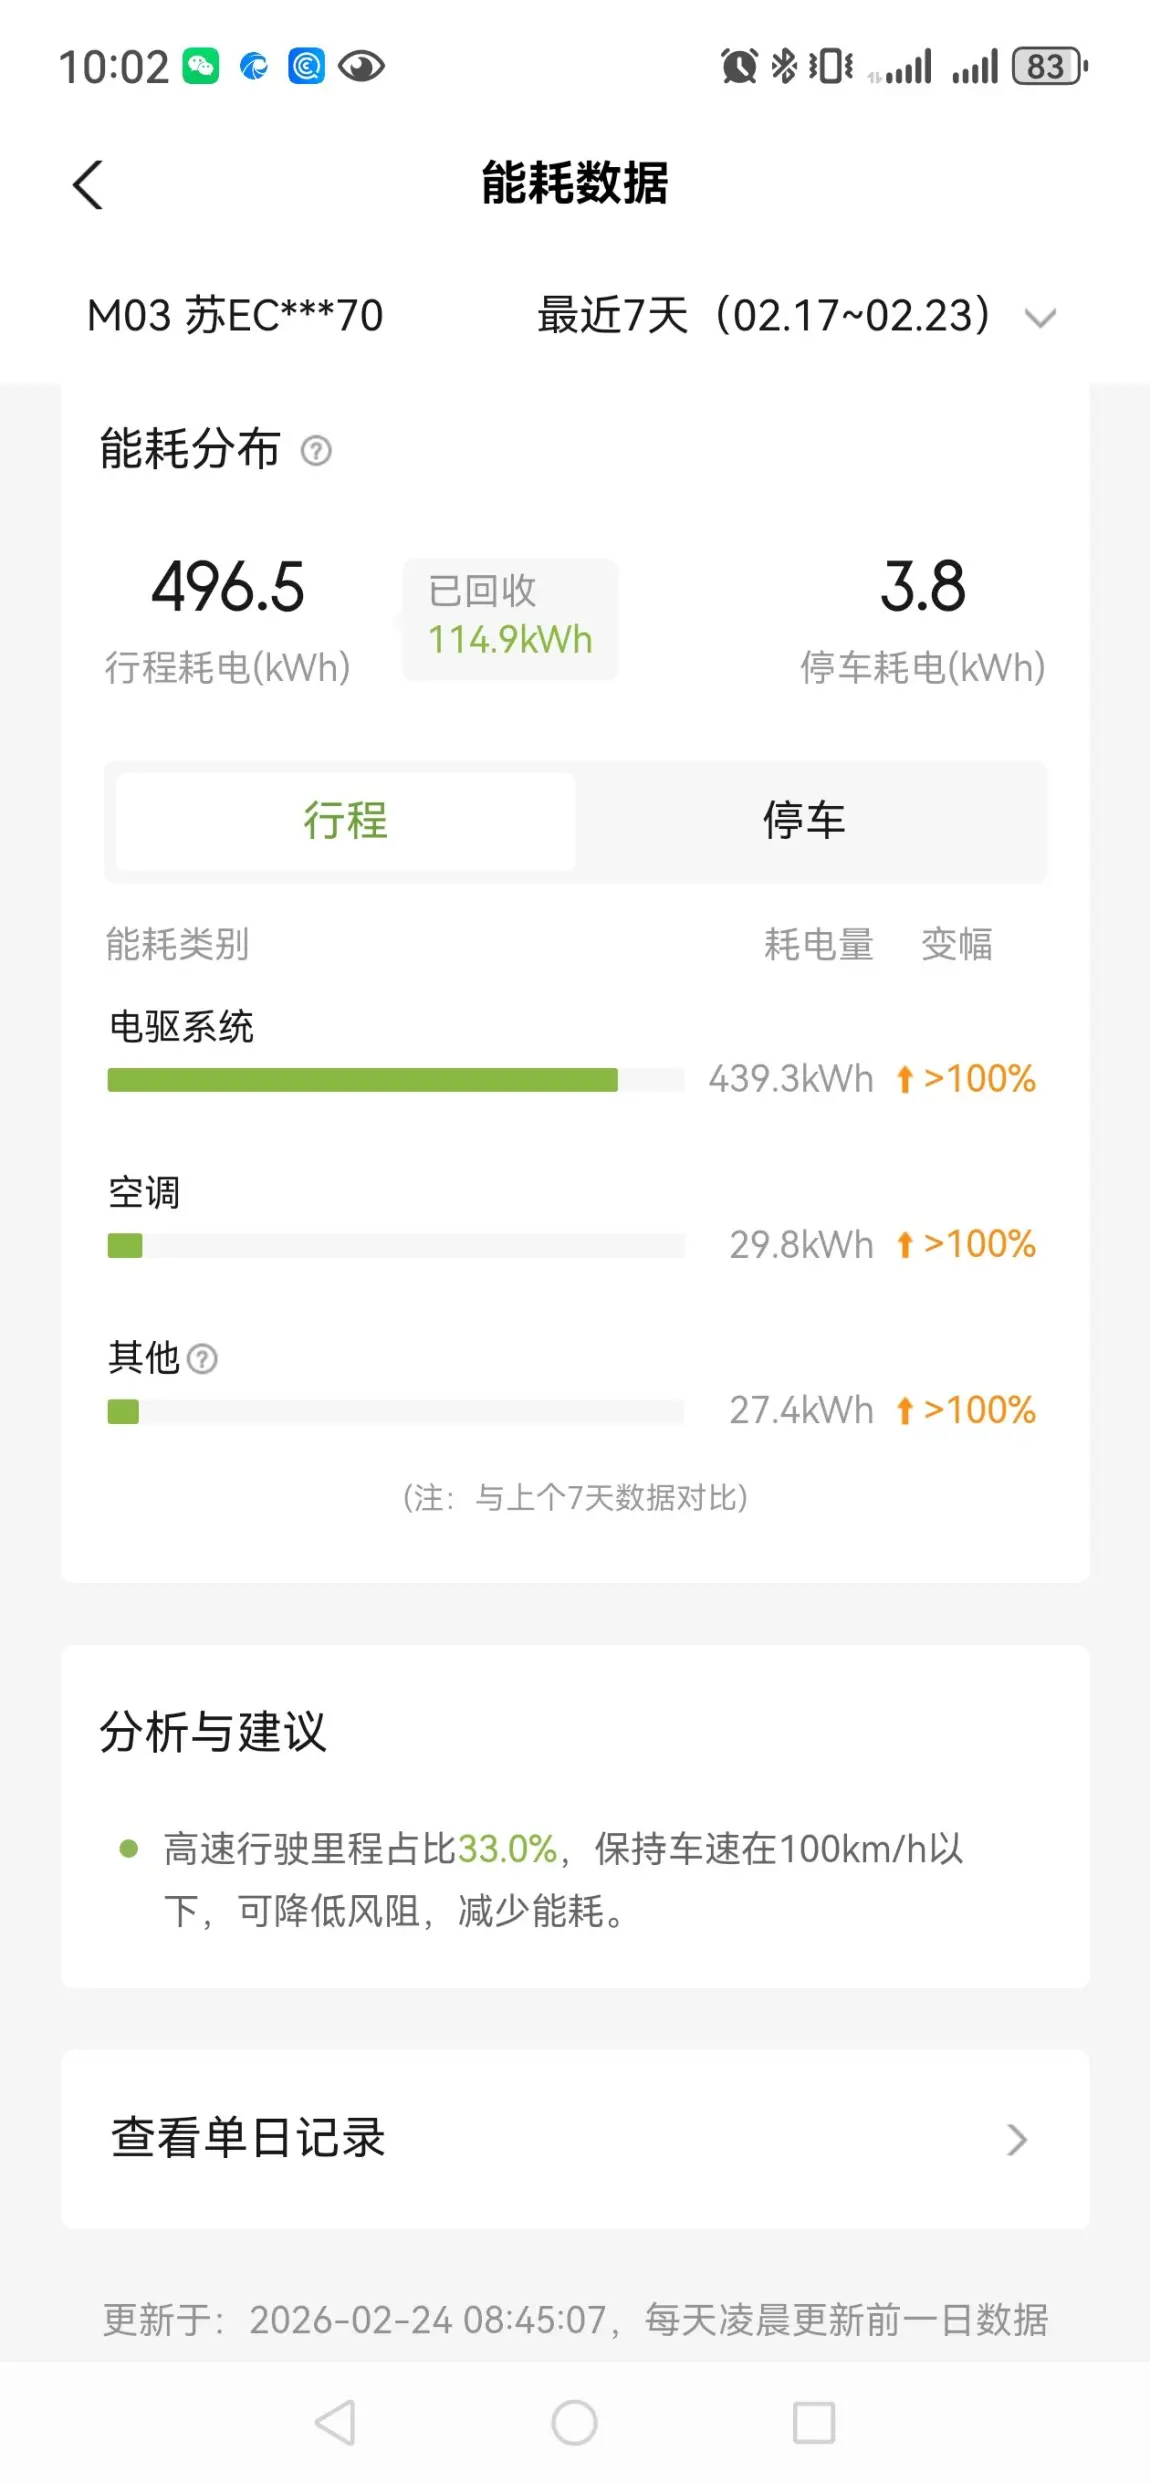Open help for 能耗分布 section
Viewport: 1150px width, 2483px height.
coord(316,451)
